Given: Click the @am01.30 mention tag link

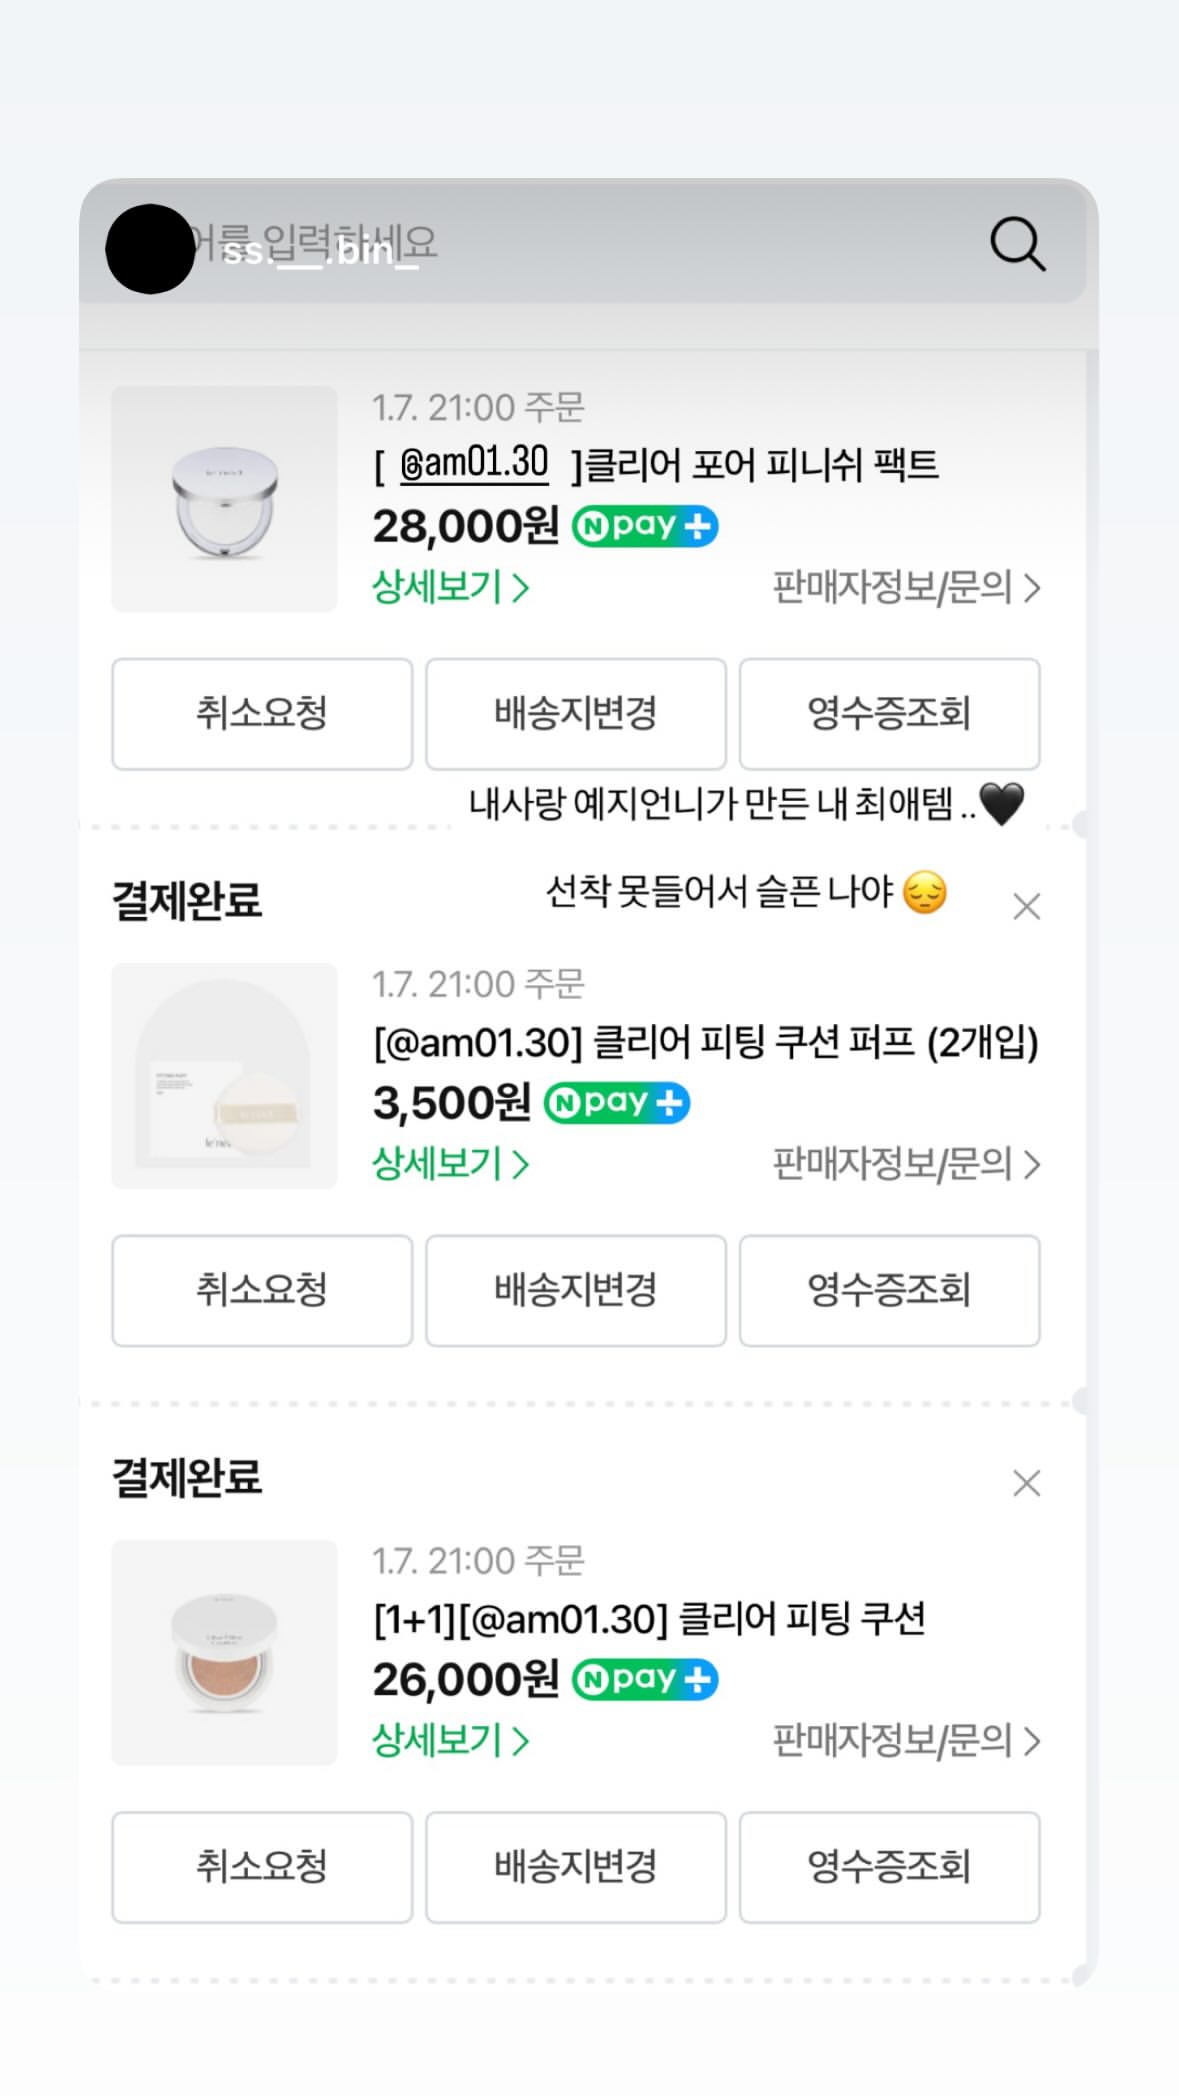Looking at the screenshot, I should (x=474, y=463).
